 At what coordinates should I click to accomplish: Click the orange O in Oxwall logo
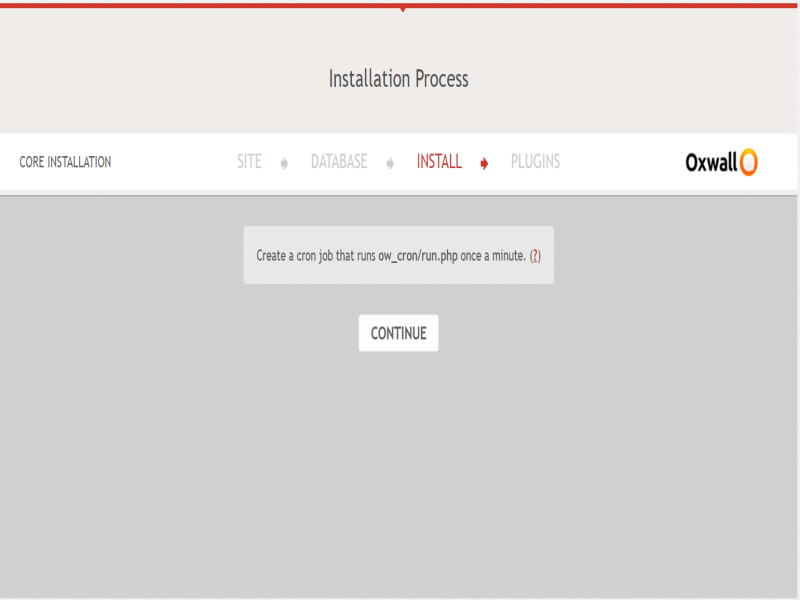coord(748,162)
